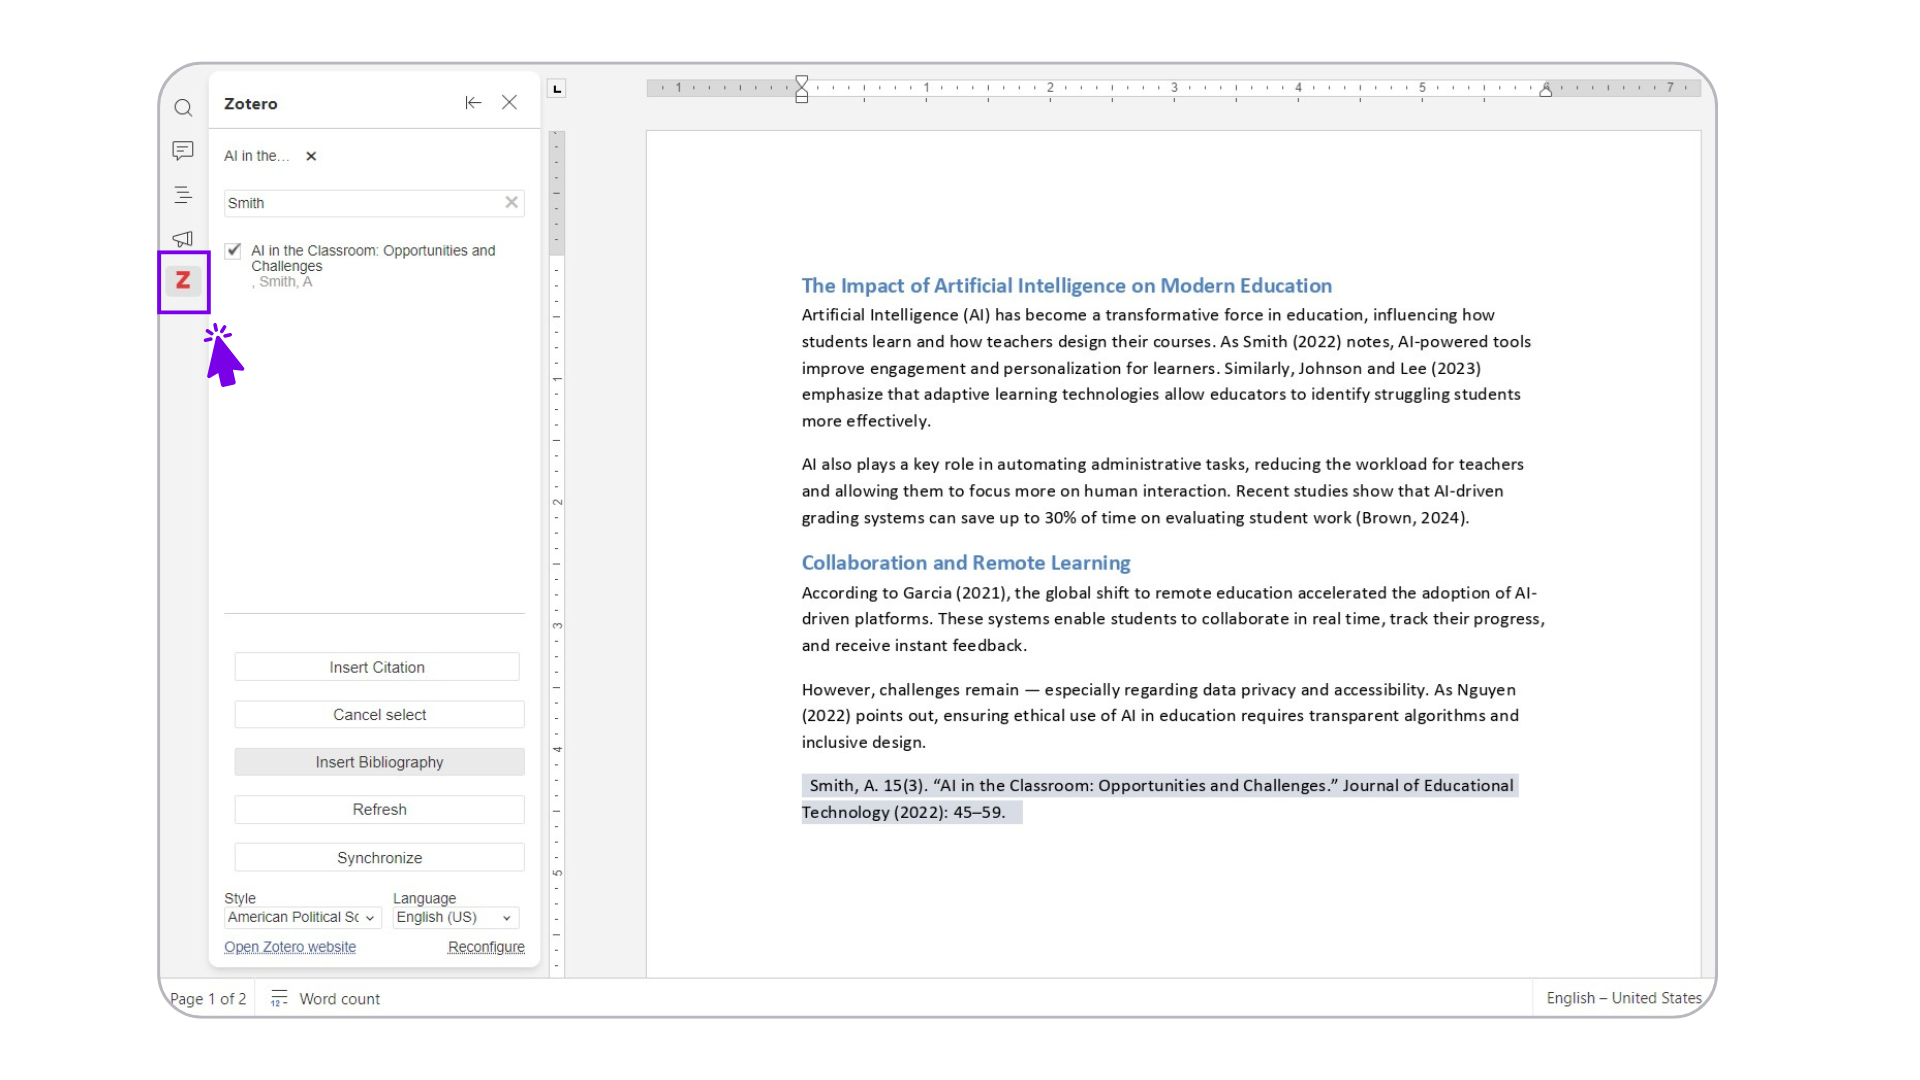
Task: Remove the 'AI in the...' selected tag
Action: click(x=311, y=156)
